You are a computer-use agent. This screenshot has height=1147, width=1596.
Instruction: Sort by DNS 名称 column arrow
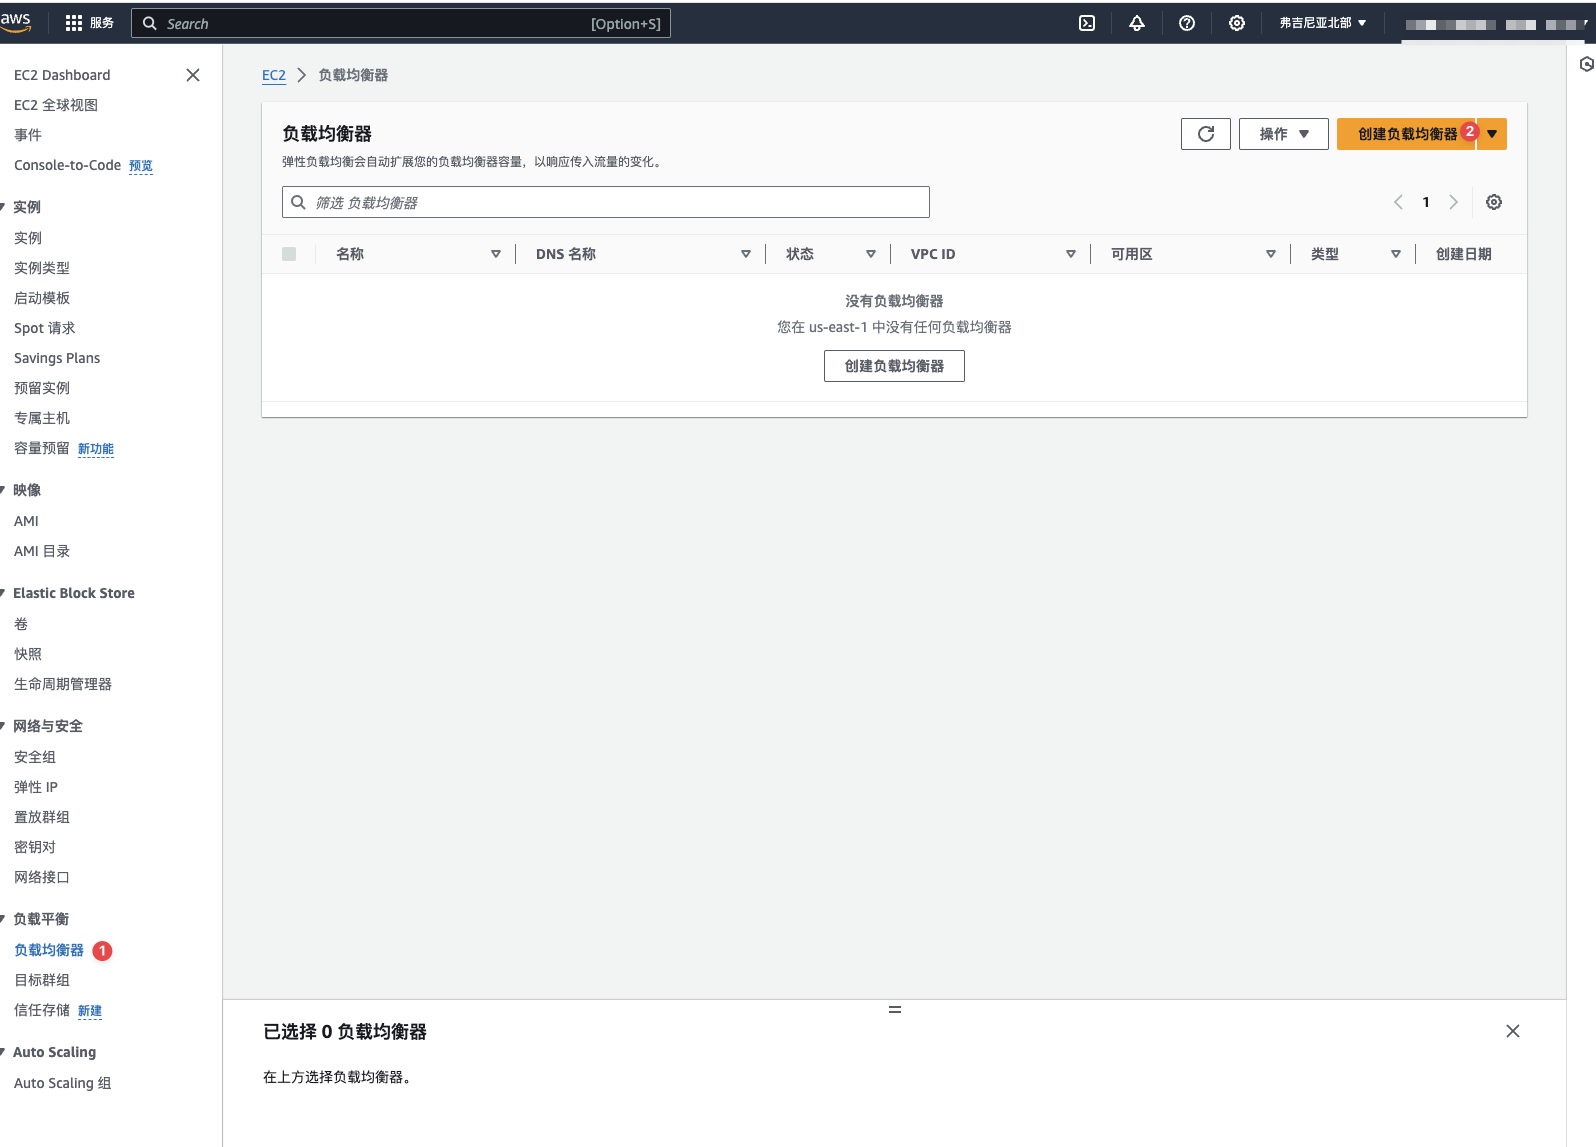click(x=746, y=254)
